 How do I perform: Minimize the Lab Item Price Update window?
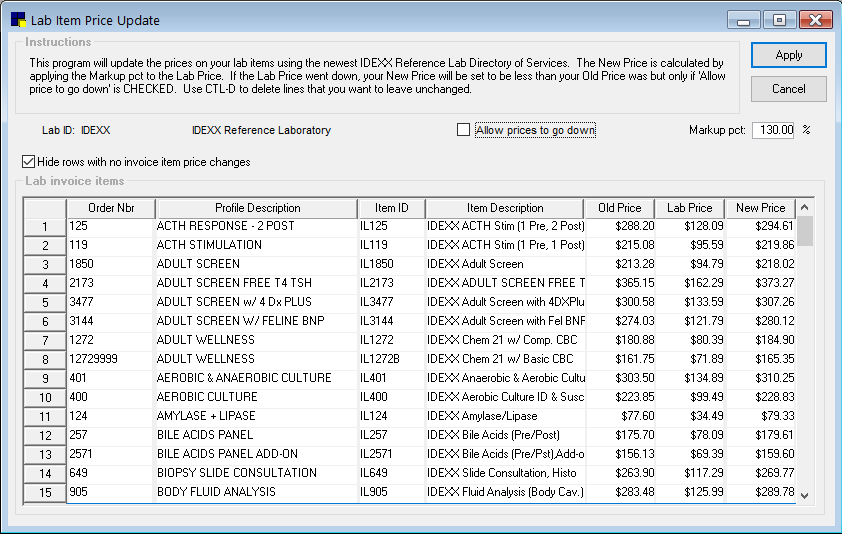[743, 20]
